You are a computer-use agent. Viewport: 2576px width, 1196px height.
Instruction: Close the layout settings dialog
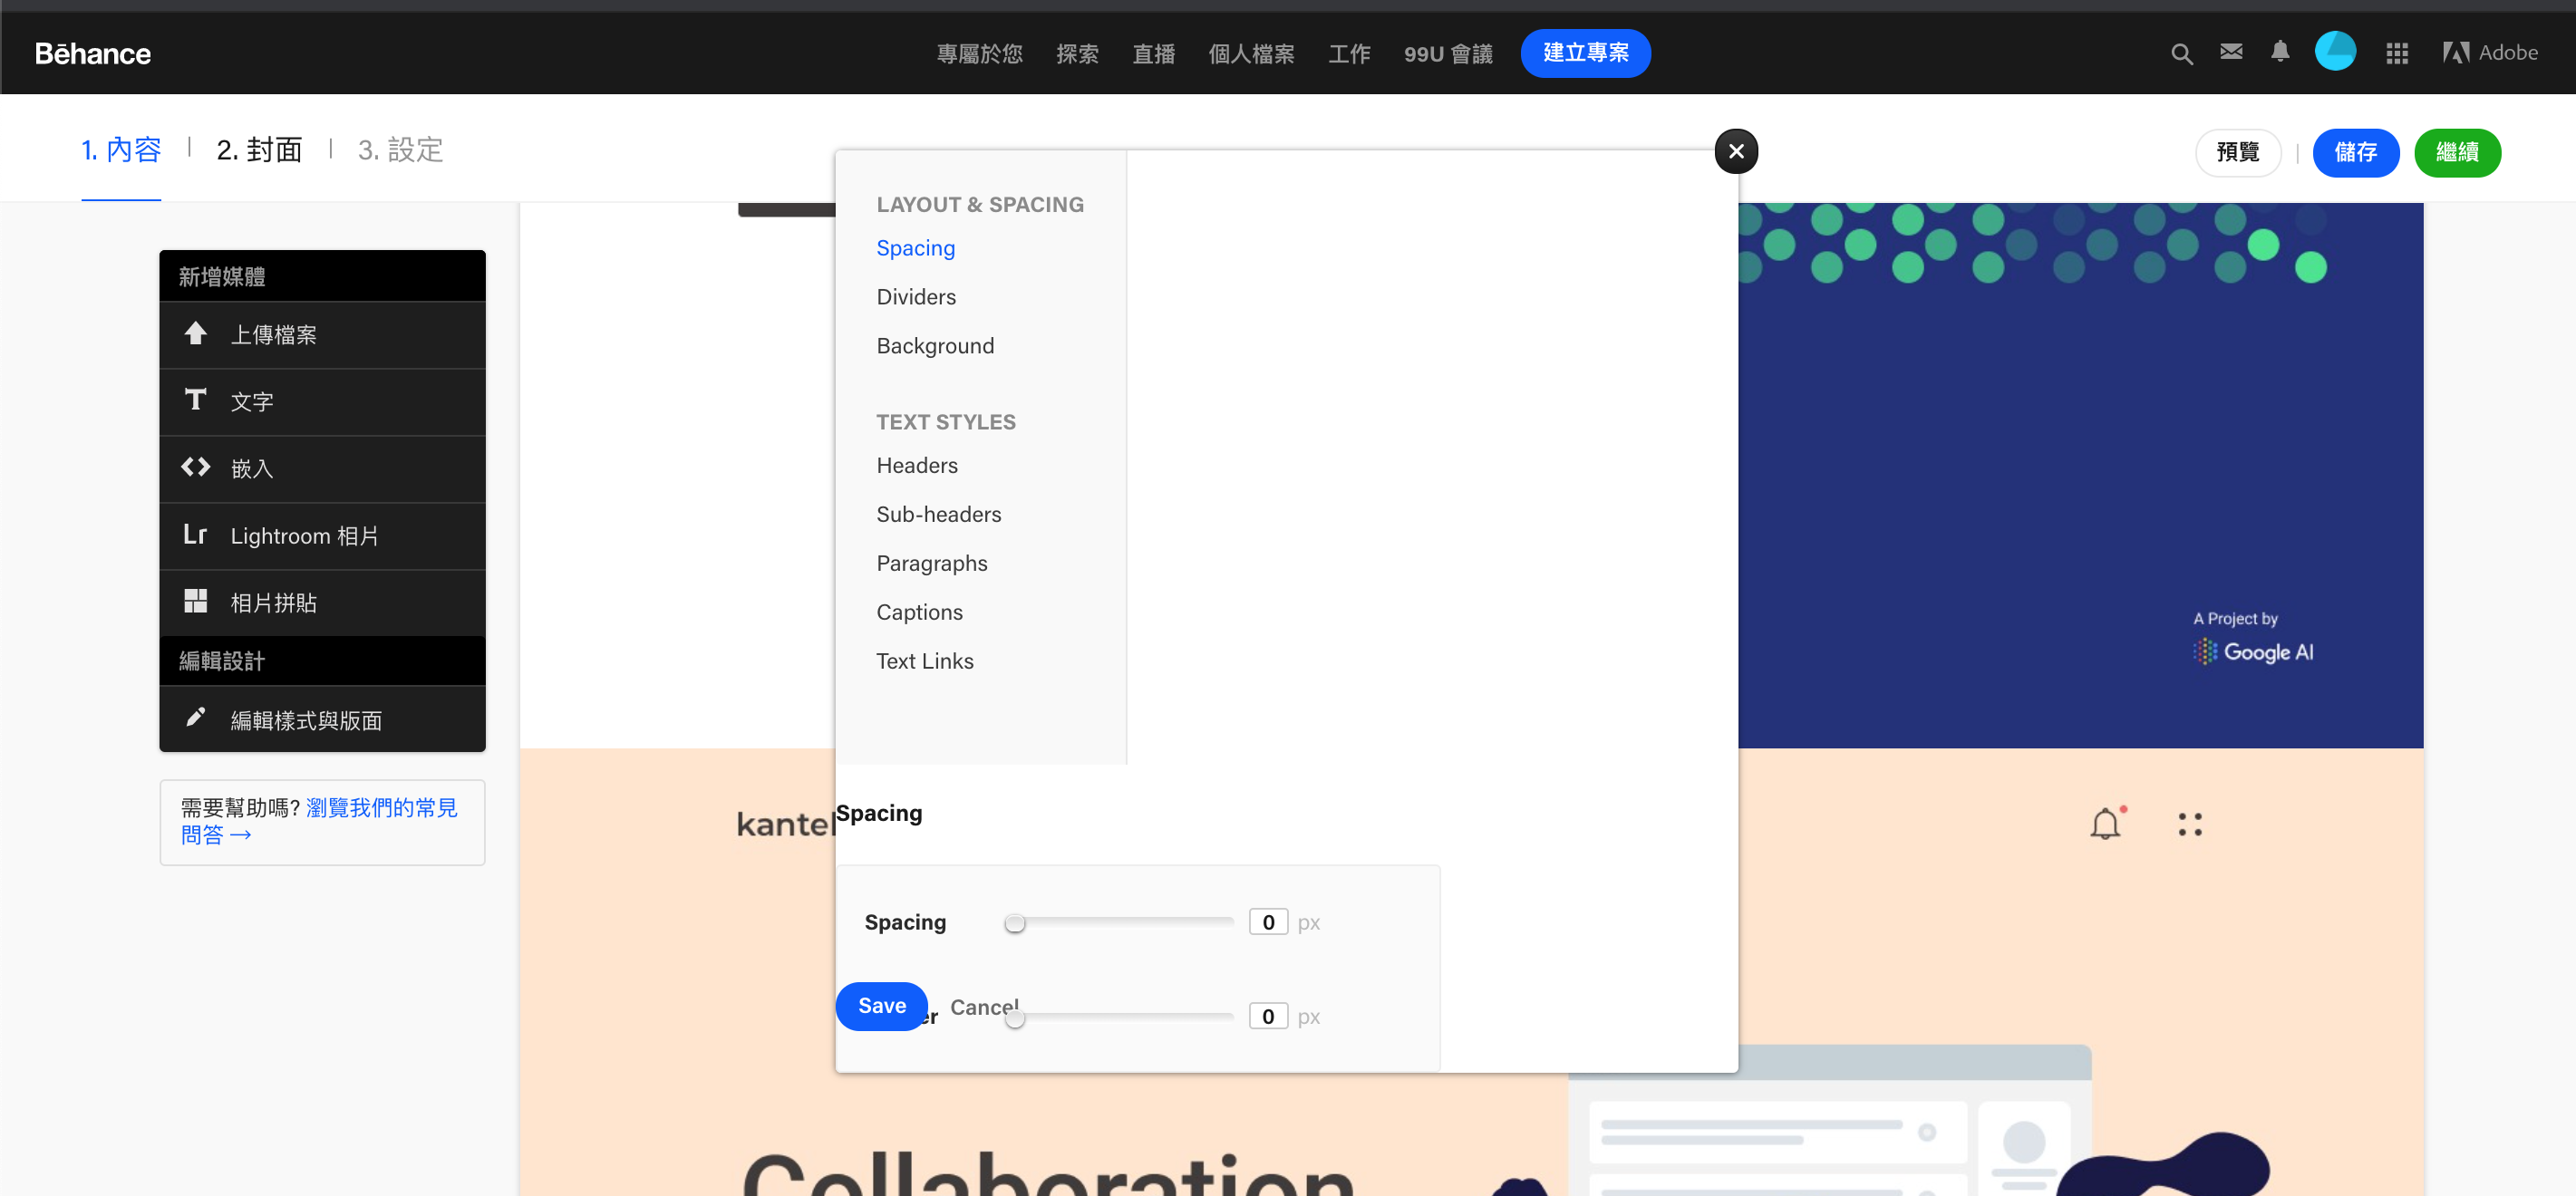tap(1736, 152)
